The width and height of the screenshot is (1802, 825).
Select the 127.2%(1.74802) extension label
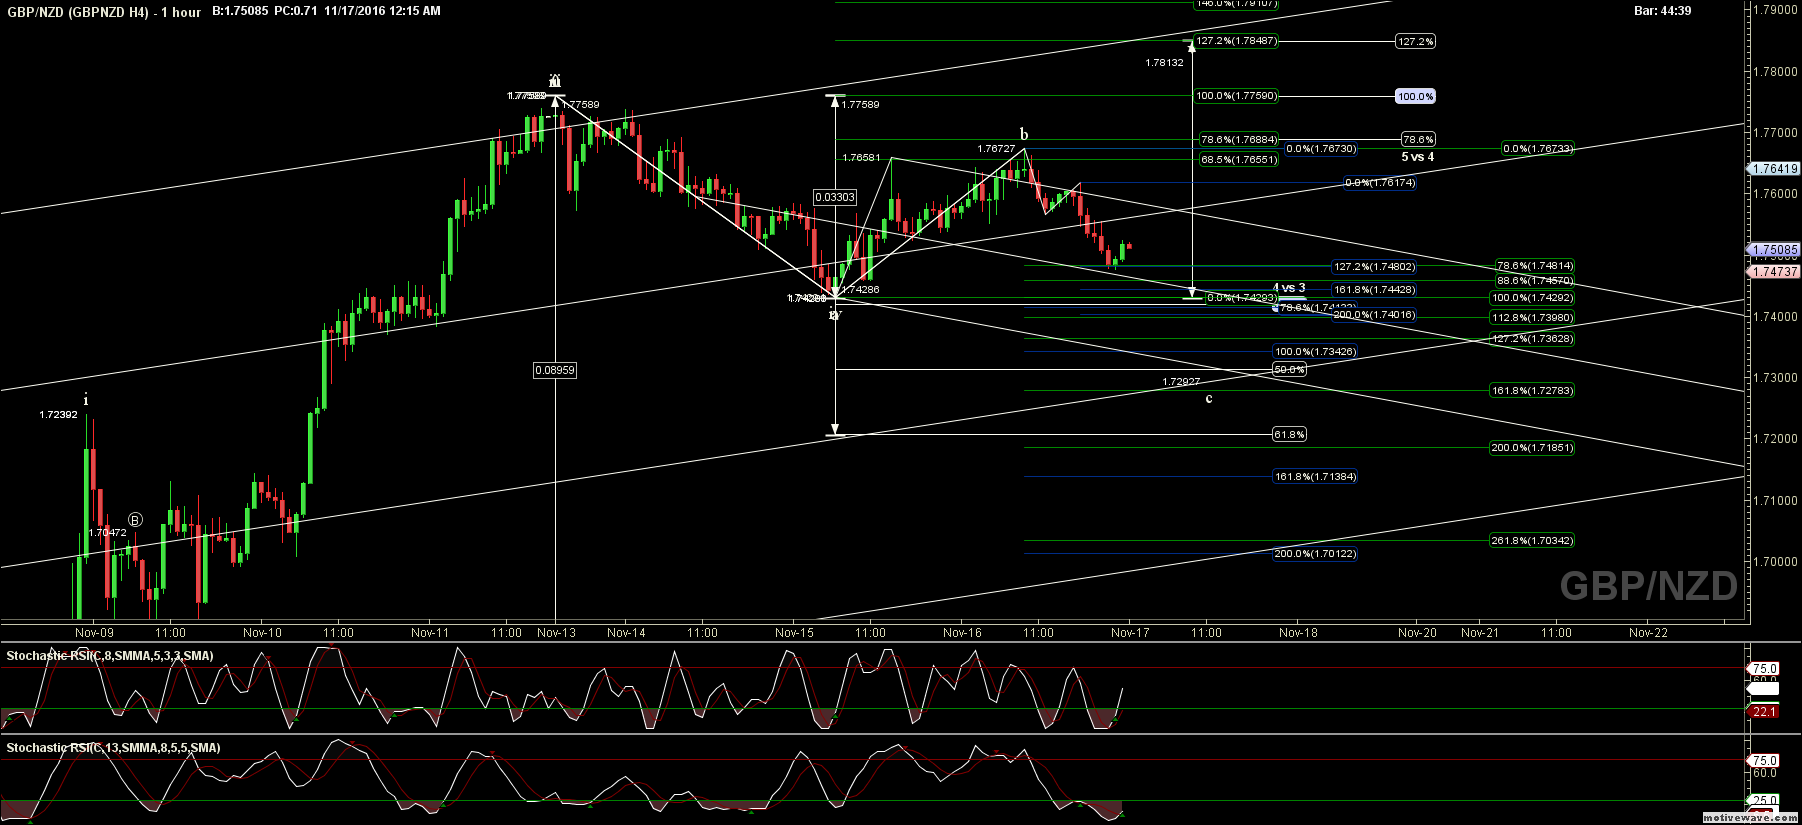pyautogui.click(x=1374, y=267)
